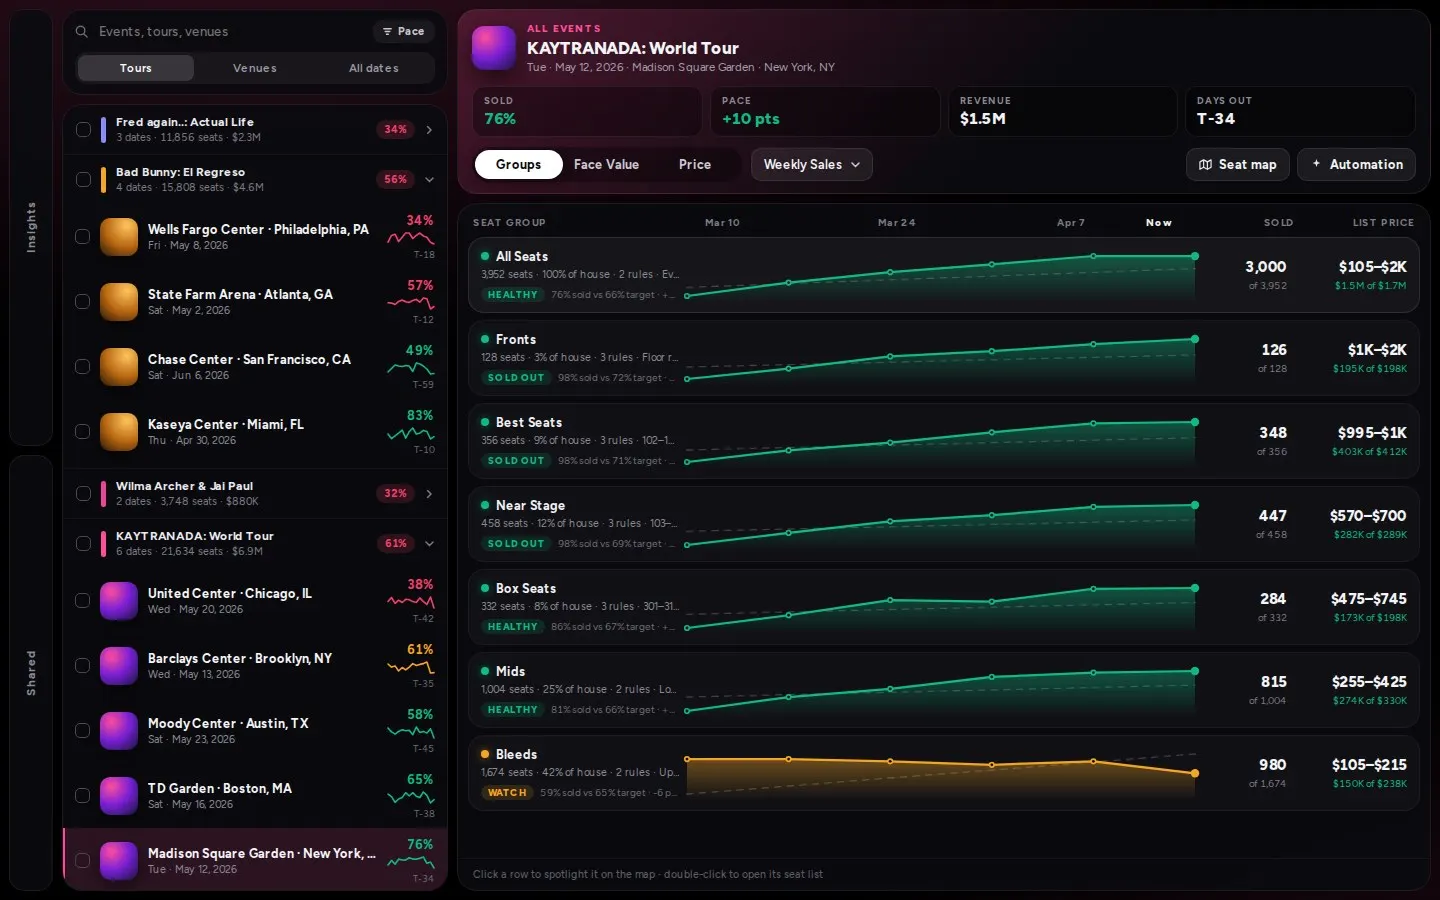This screenshot has width=1440, height=900.
Task: Click the State Farm Arena sparkline chart
Action: [x=411, y=303]
